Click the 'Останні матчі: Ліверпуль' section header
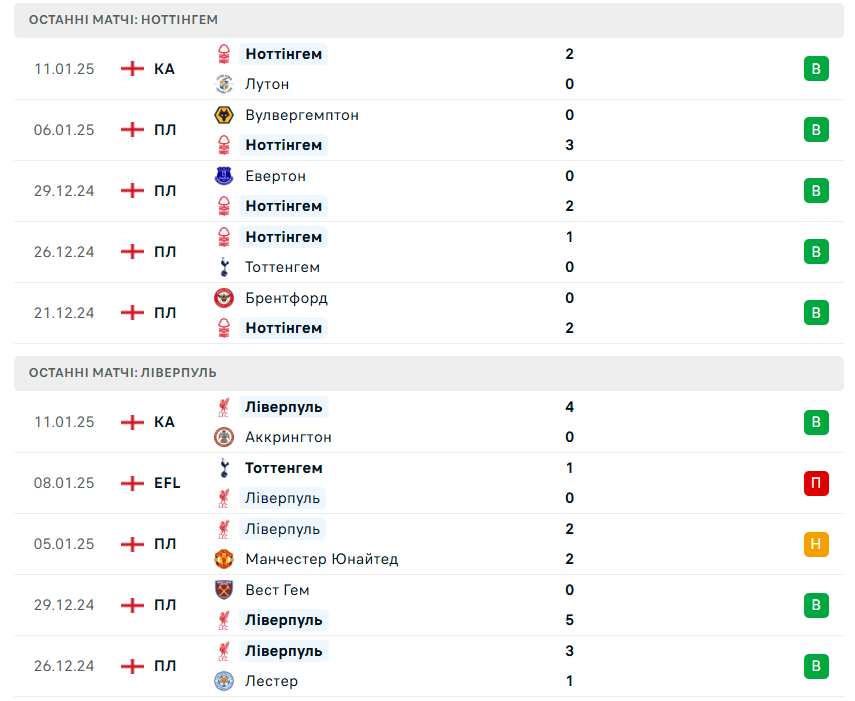Viewport: 855px width, 701px height. tap(123, 373)
